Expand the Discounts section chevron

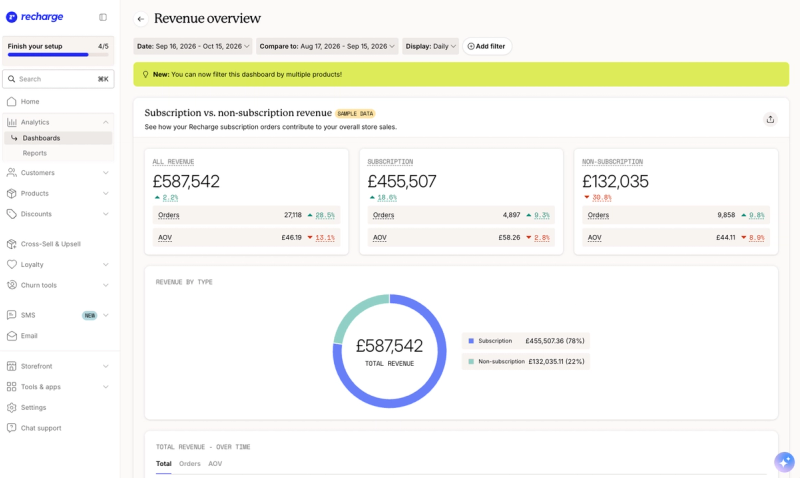106,214
